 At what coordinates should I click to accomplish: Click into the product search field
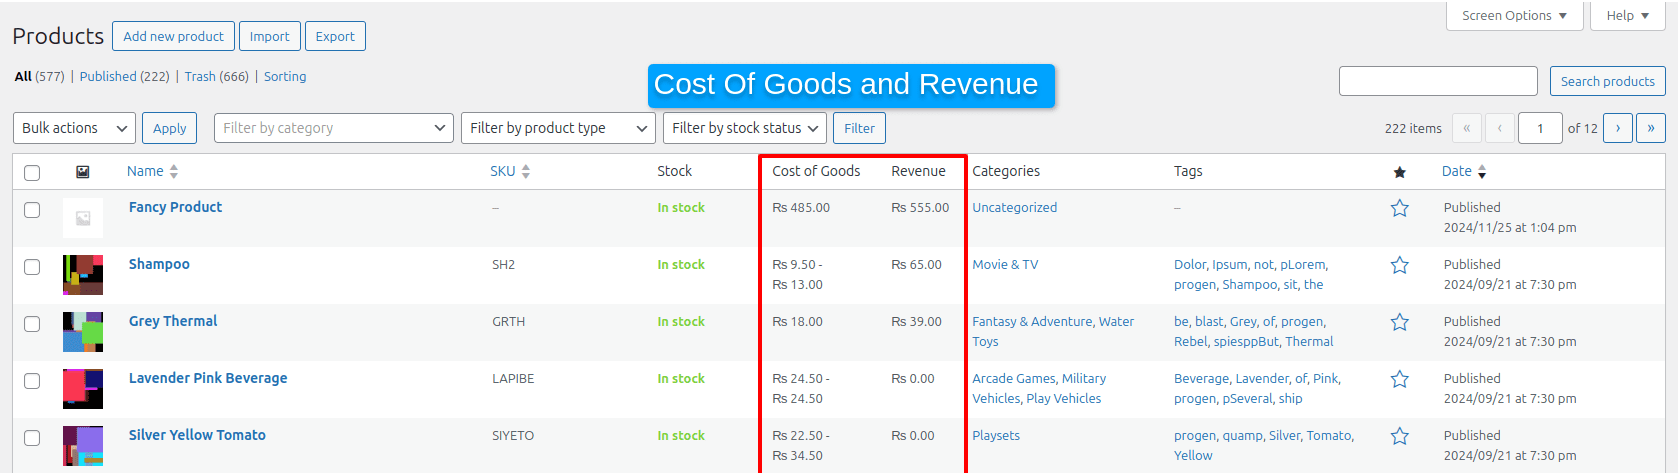(x=1437, y=81)
